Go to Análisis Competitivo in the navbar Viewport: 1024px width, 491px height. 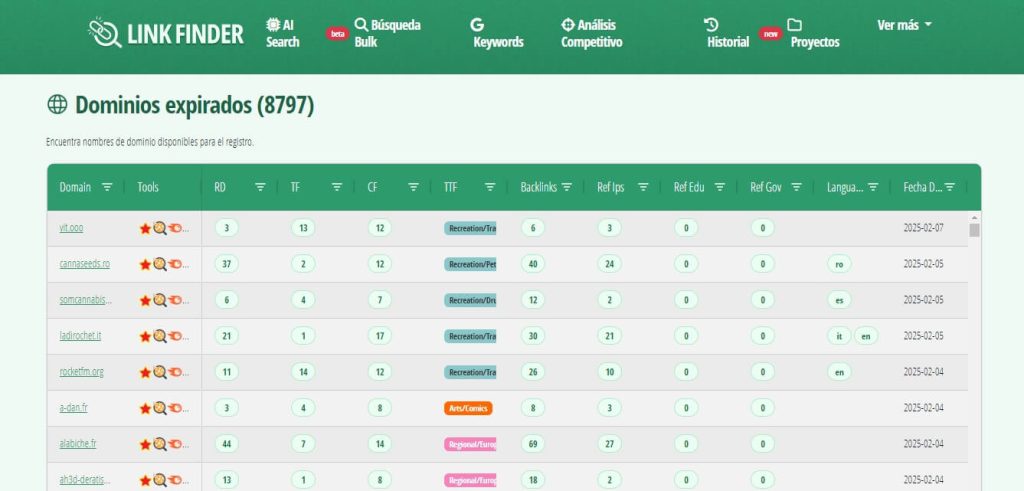(x=591, y=33)
